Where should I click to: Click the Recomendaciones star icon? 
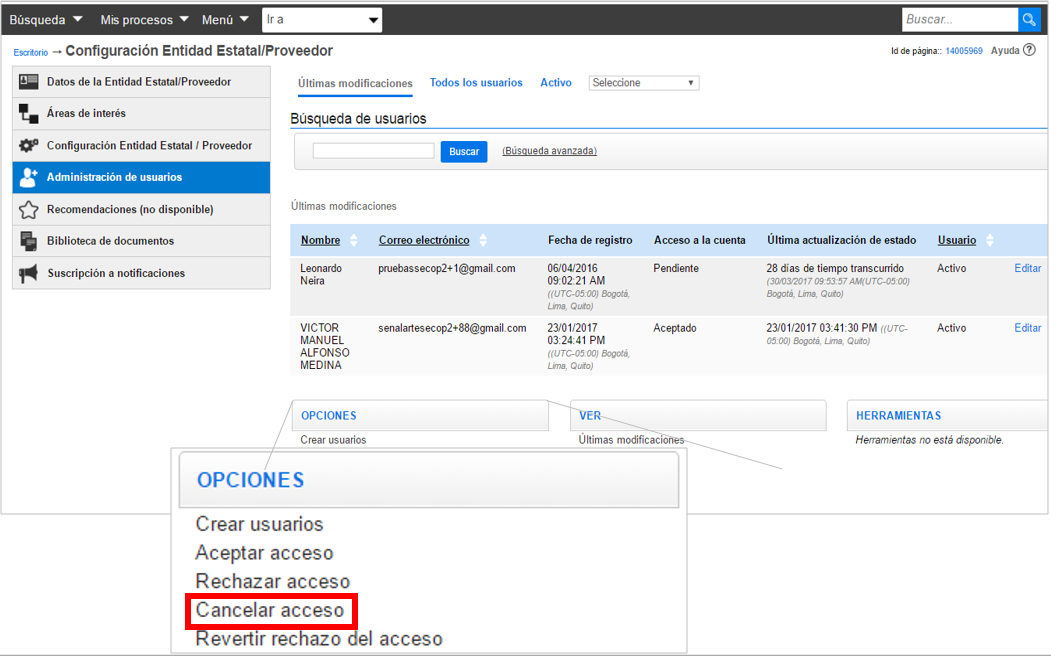29,210
